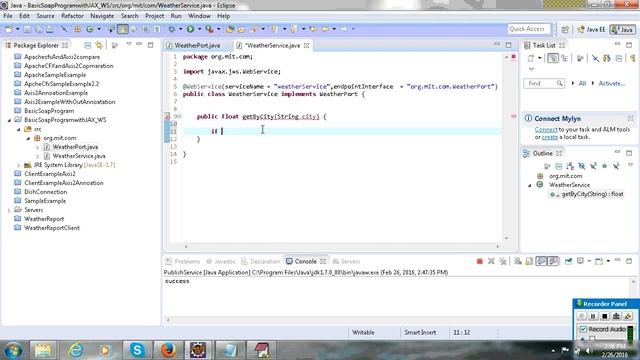
Task: Click Link with Editor icon in Package Explorer
Action: pyautogui.click(x=99, y=45)
